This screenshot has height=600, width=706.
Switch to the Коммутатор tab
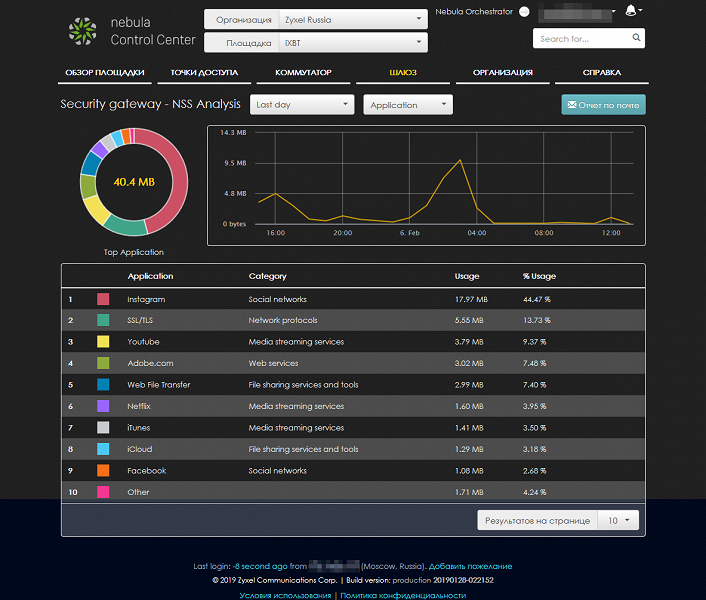(303, 73)
